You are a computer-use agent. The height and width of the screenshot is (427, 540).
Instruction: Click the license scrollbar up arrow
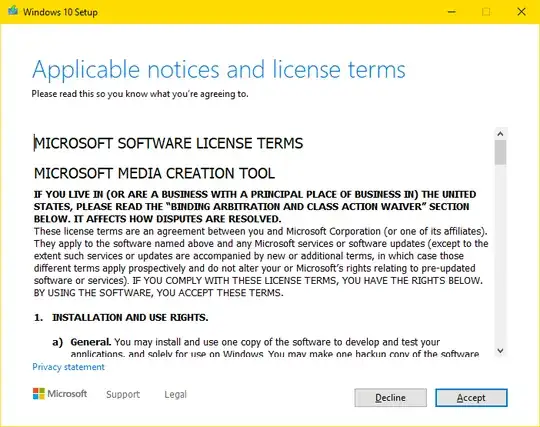pyautogui.click(x=500, y=134)
